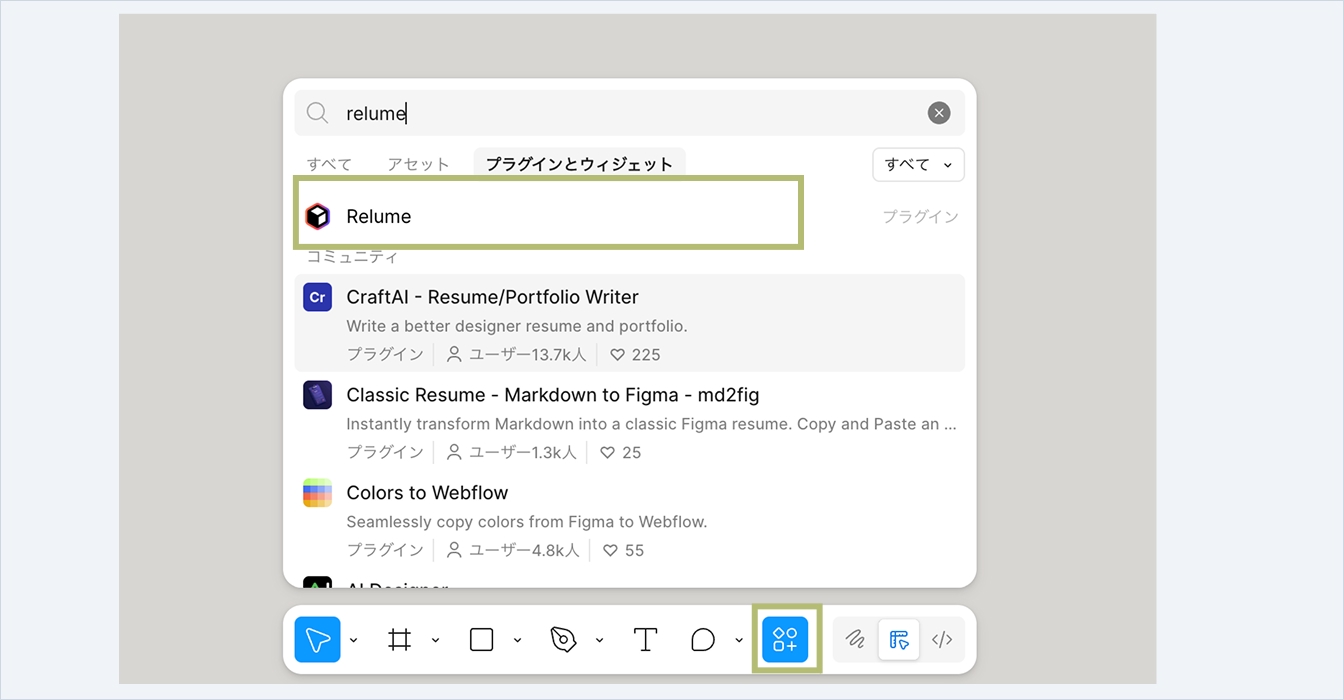
Task: Select the Frame tool
Action: point(400,640)
